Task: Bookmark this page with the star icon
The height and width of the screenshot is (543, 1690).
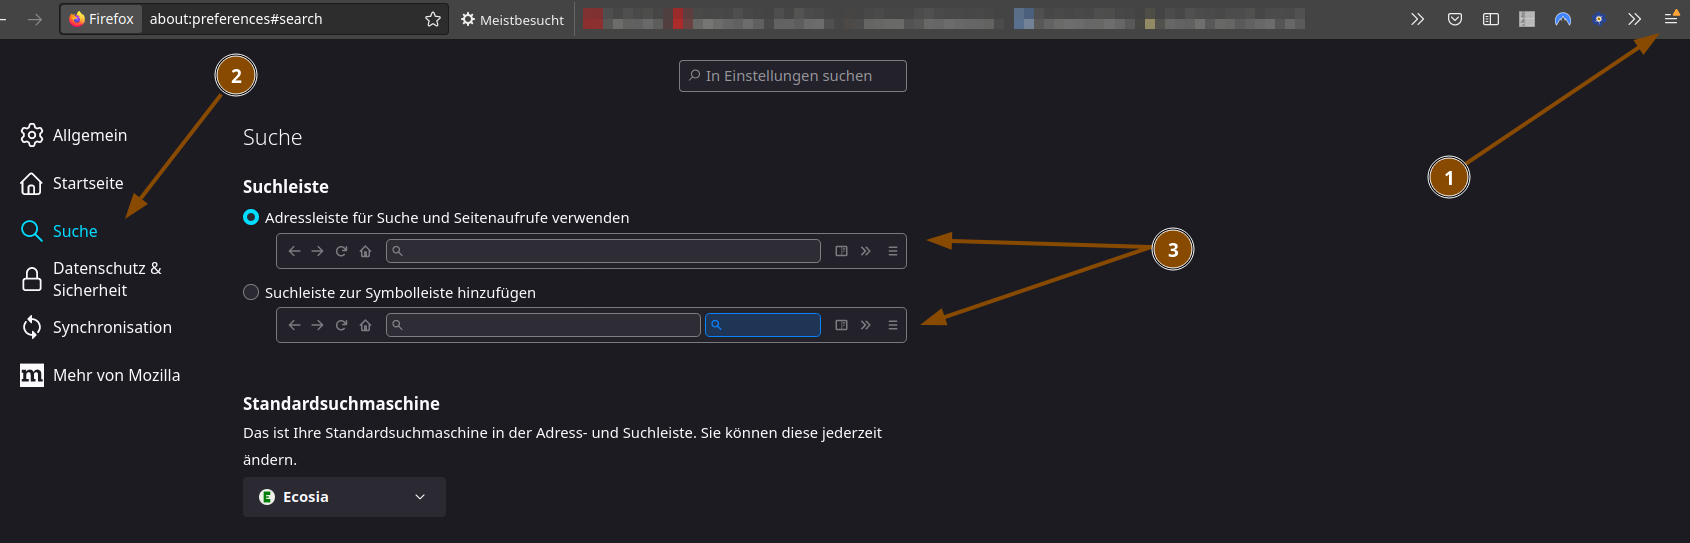Action: (x=433, y=19)
